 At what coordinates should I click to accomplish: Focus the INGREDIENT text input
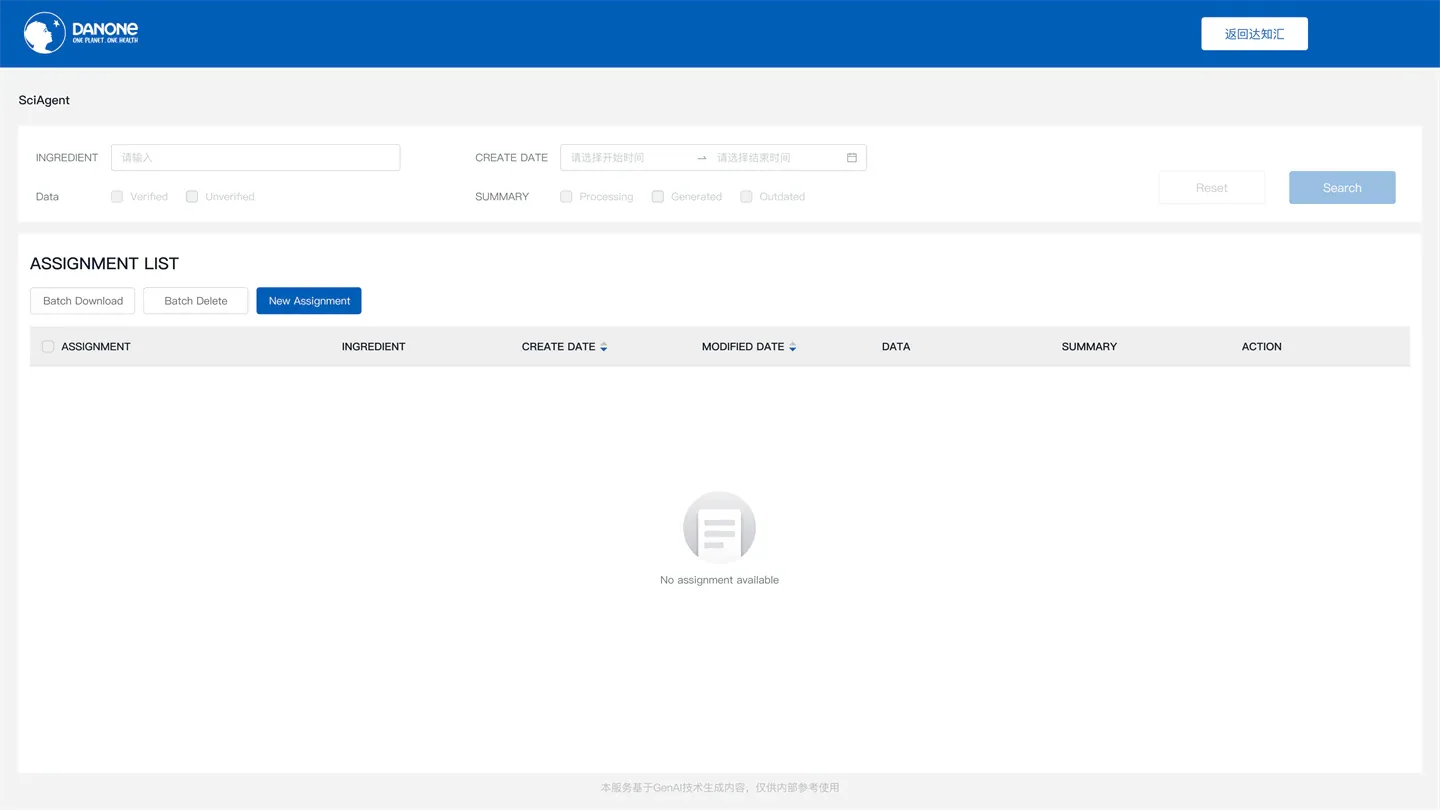point(255,157)
